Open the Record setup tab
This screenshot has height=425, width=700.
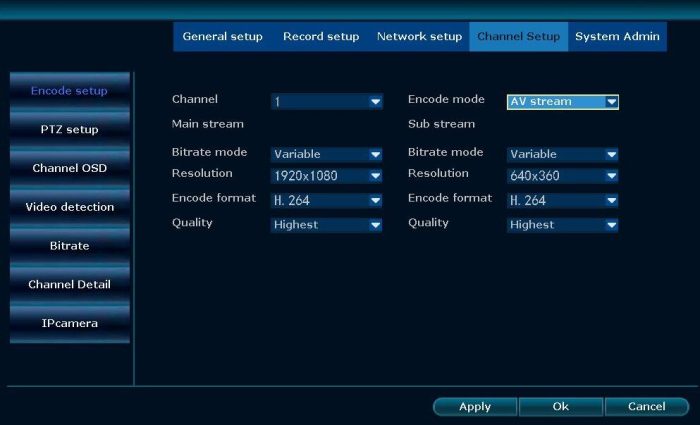tap(321, 37)
